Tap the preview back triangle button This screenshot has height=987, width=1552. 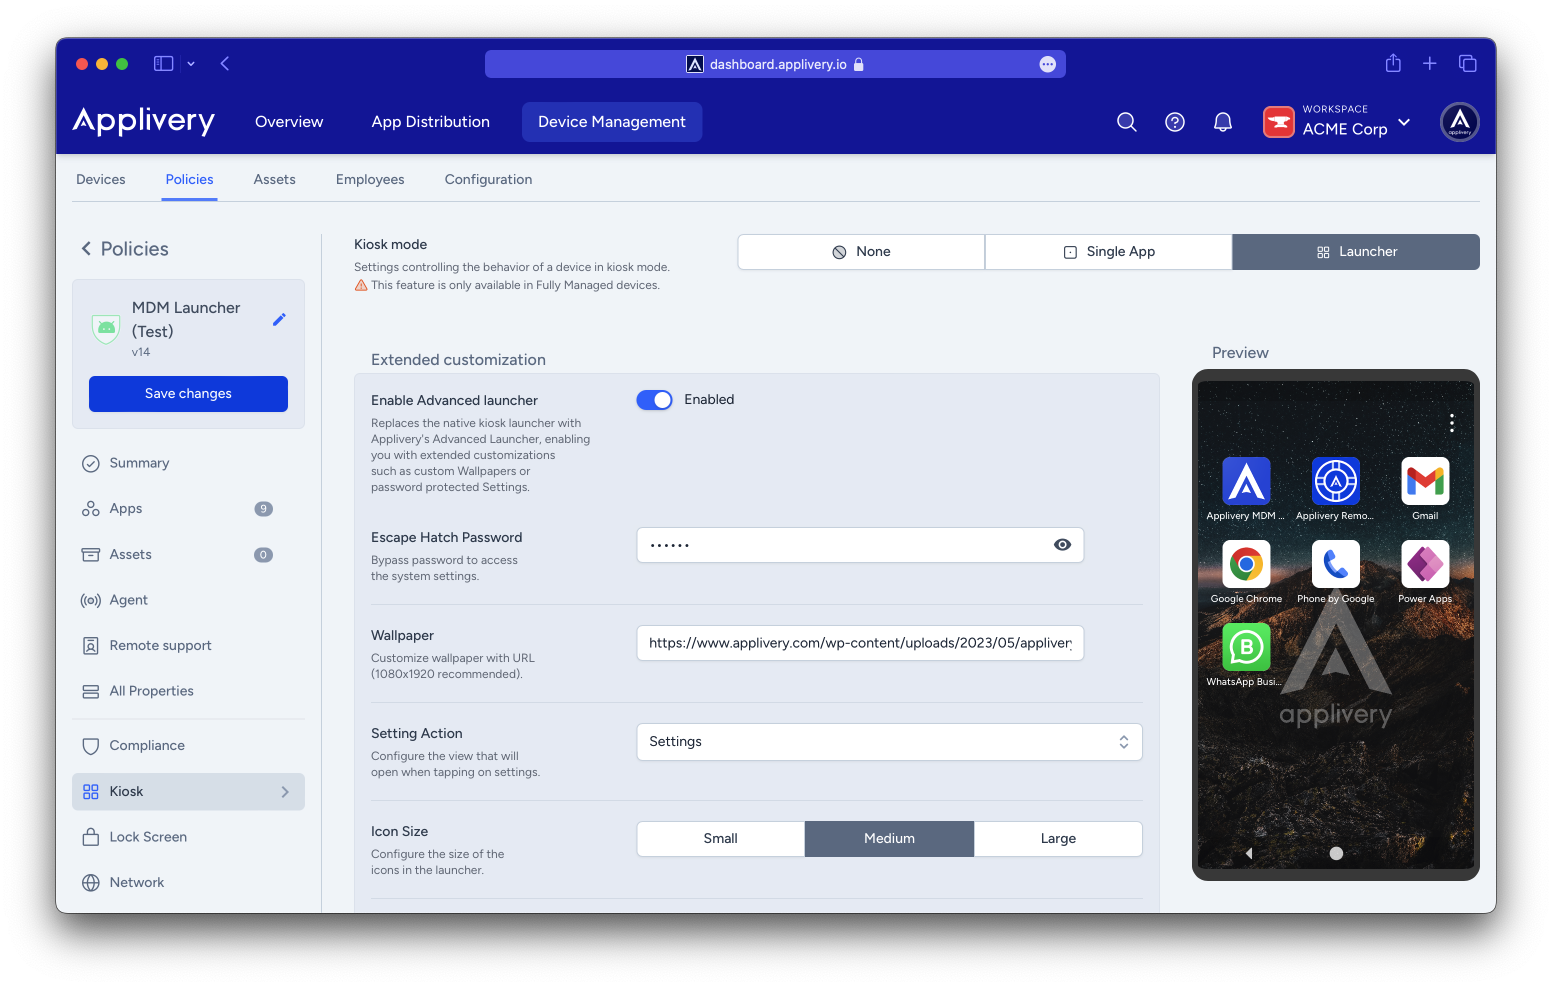[1249, 853]
